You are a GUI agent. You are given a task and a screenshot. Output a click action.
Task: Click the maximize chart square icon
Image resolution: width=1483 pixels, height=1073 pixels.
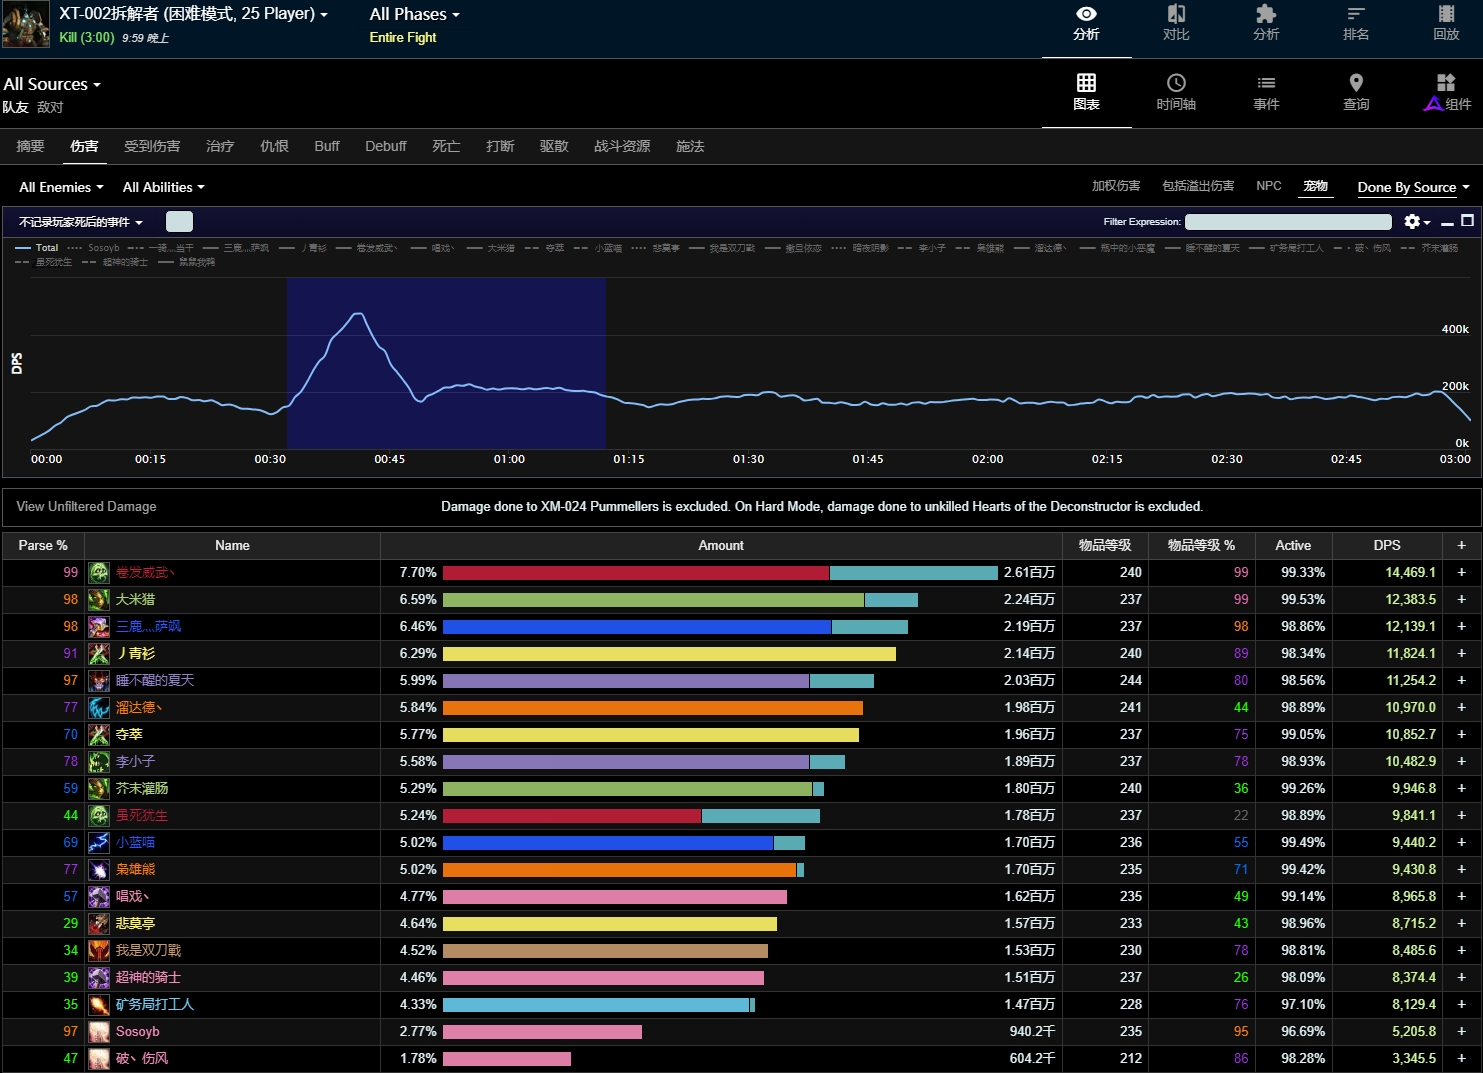click(x=1467, y=221)
